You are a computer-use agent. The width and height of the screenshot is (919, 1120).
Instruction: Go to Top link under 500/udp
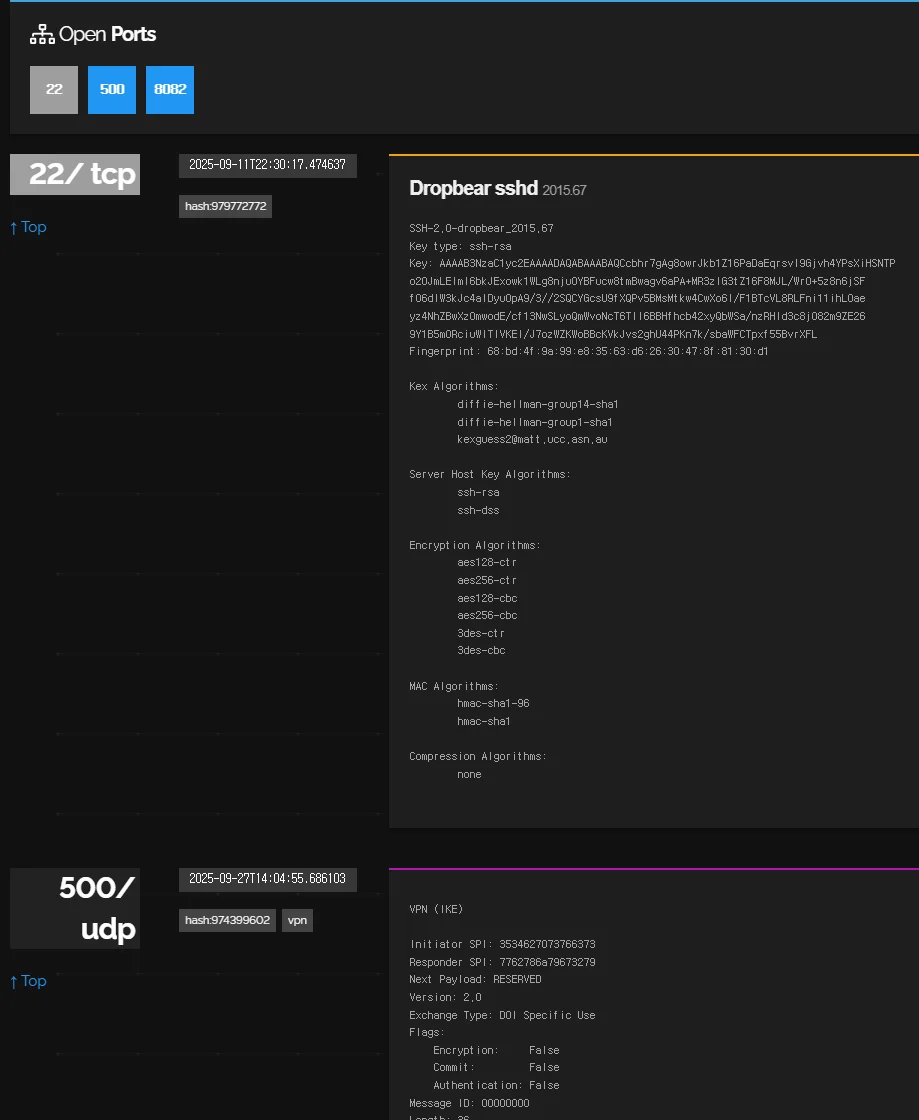[x=29, y=981]
